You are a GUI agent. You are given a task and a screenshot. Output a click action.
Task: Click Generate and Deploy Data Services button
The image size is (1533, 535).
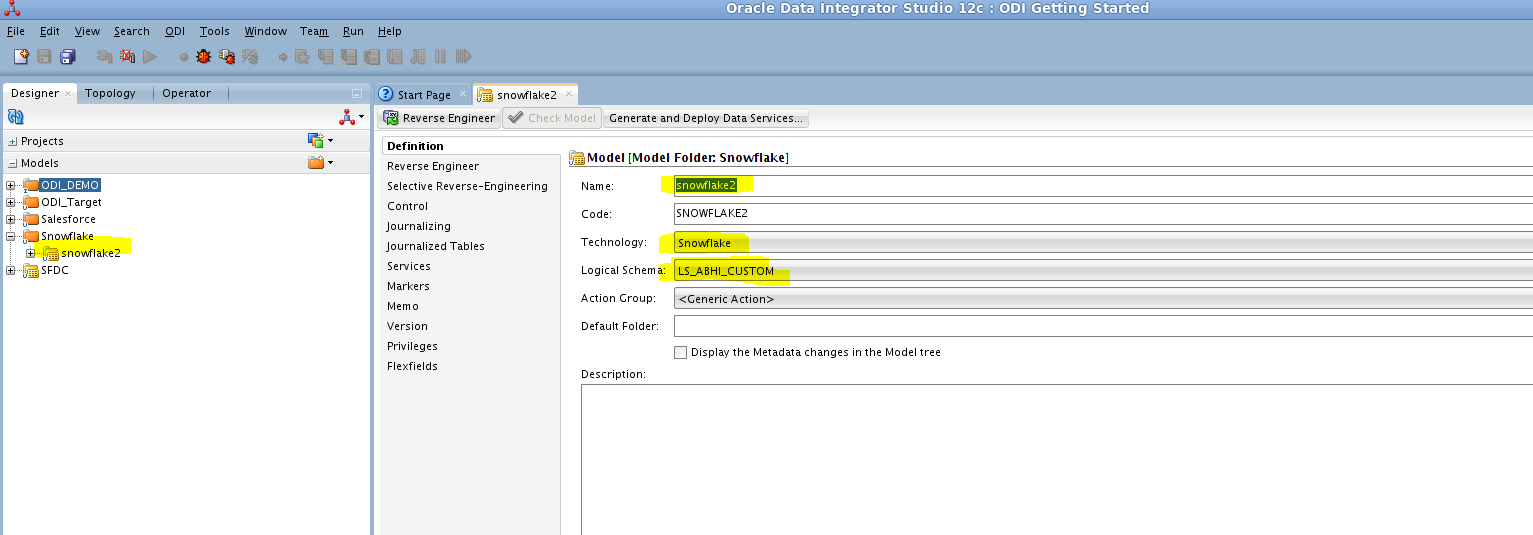[705, 118]
